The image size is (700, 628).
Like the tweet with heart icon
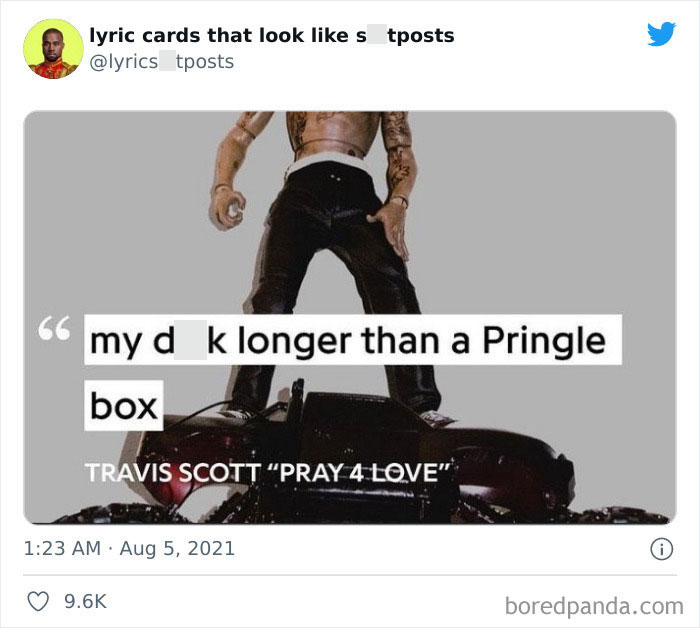[x=38, y=601]
